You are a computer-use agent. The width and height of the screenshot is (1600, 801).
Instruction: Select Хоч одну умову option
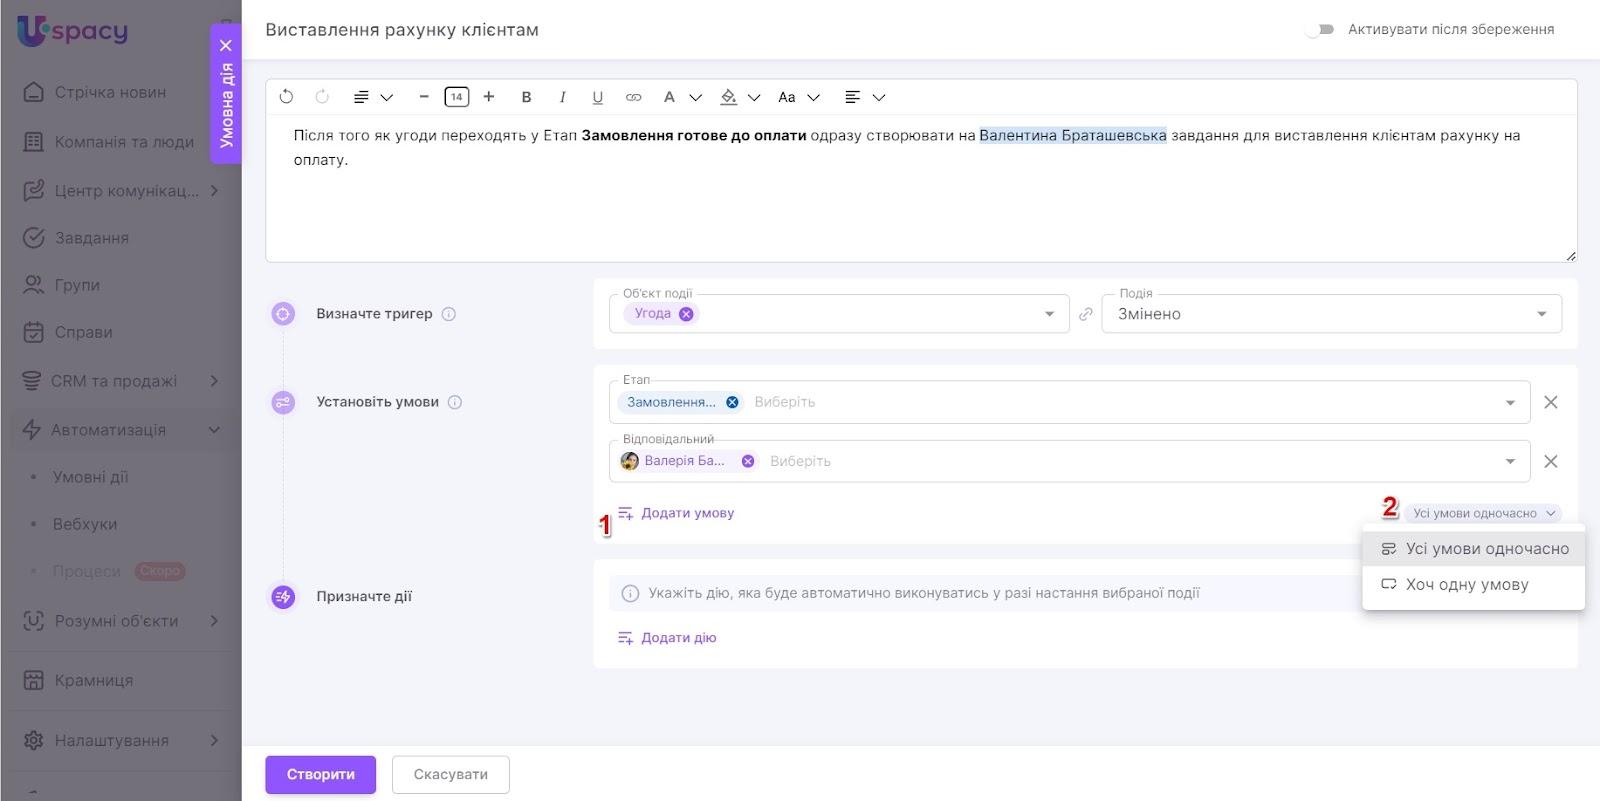click(1467, 585)
